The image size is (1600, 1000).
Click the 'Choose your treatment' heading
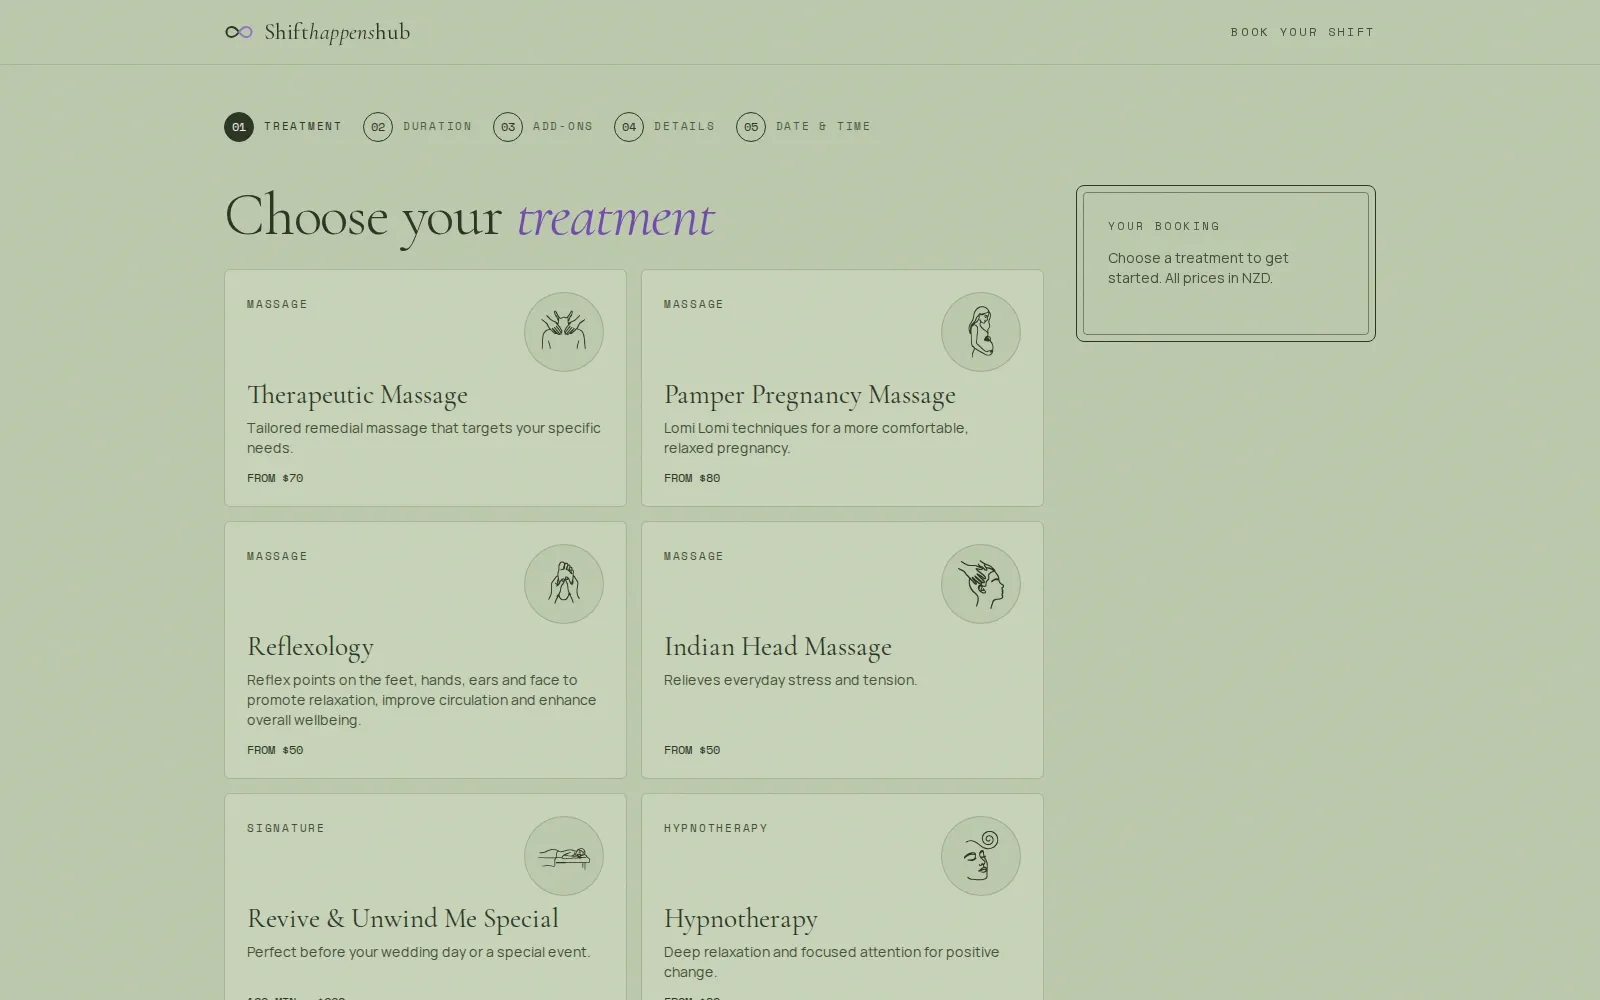470,217
